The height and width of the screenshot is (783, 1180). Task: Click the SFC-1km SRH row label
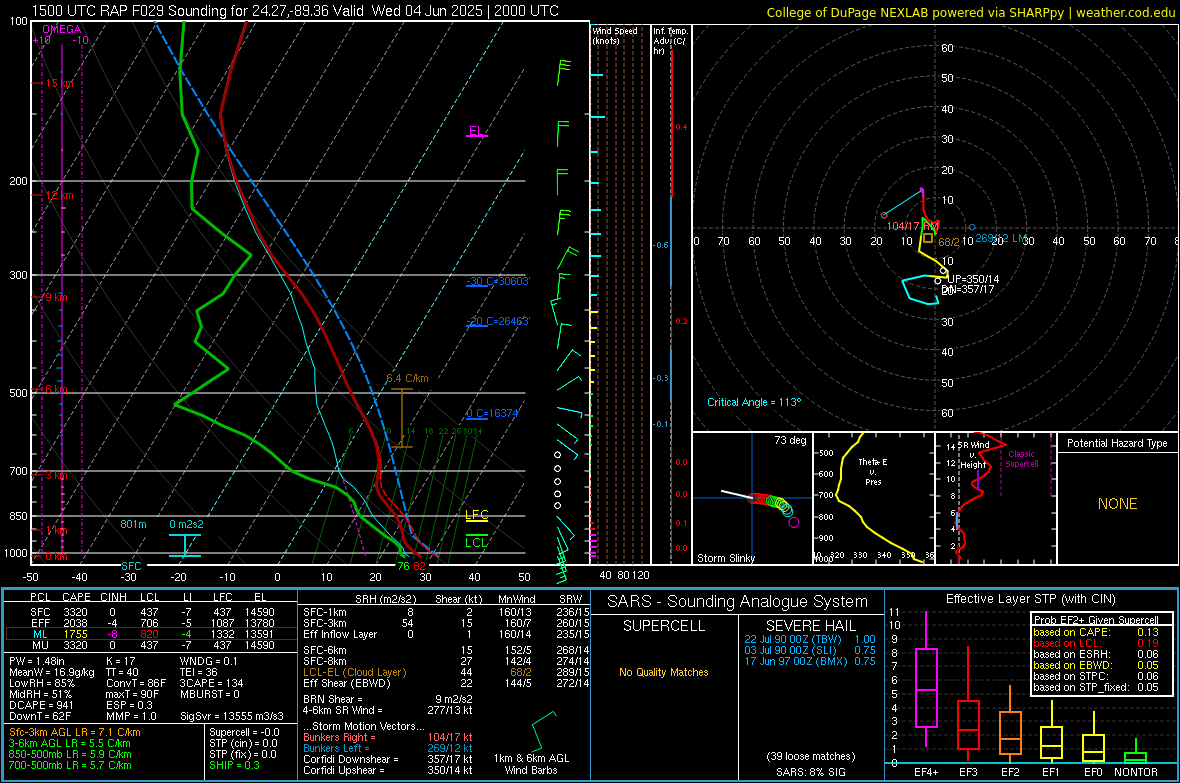pos(325,612)
